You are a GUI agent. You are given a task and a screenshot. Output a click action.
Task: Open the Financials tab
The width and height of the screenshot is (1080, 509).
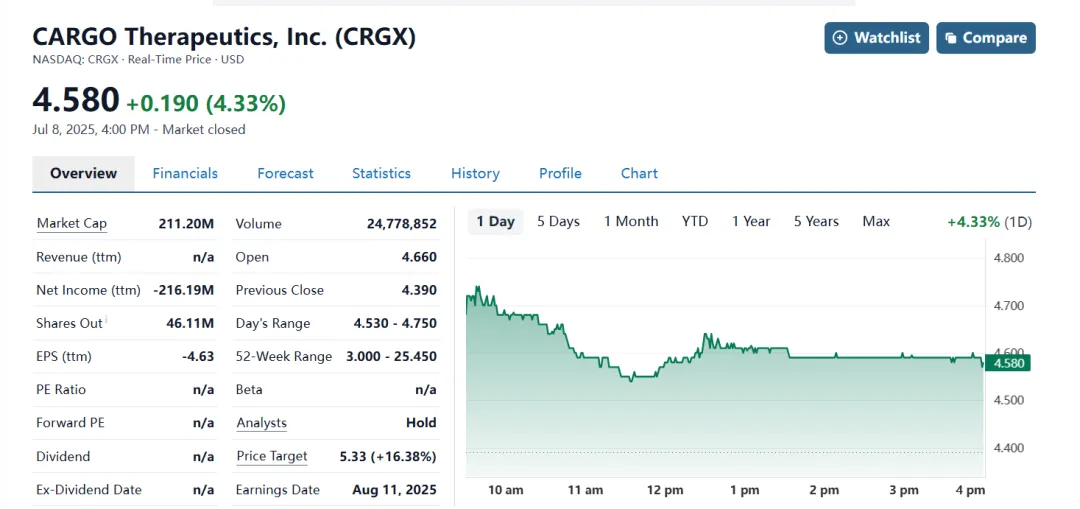point(185,173)
